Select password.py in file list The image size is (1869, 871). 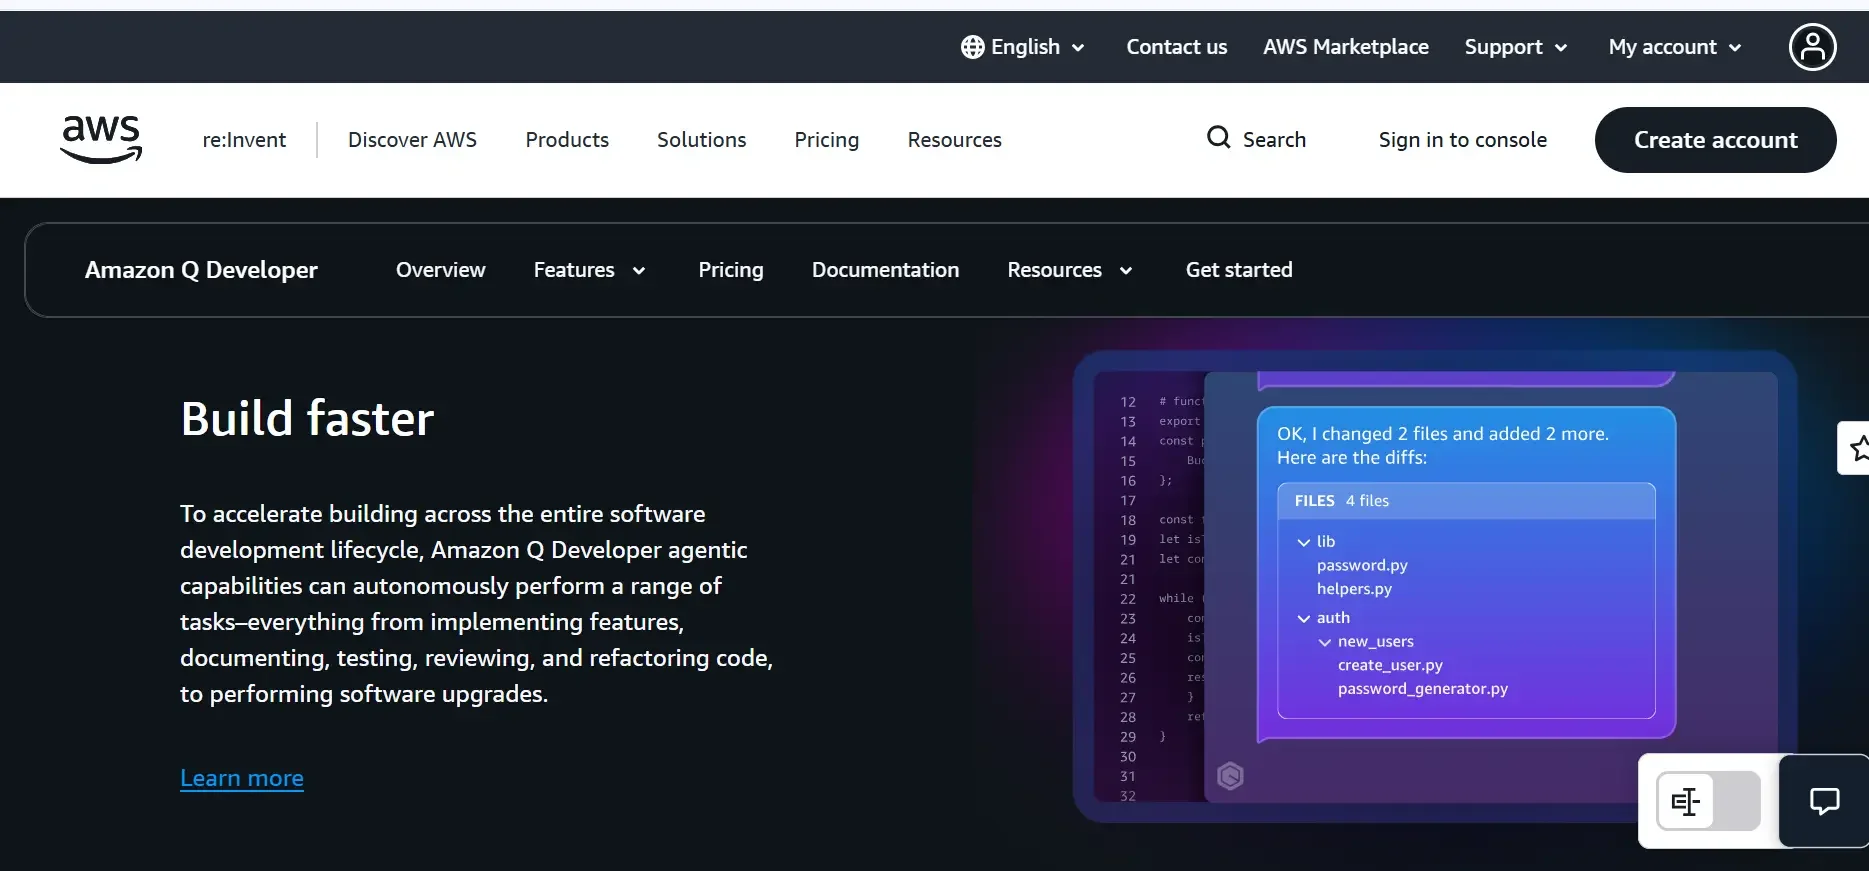click(x=1361, y=565)
